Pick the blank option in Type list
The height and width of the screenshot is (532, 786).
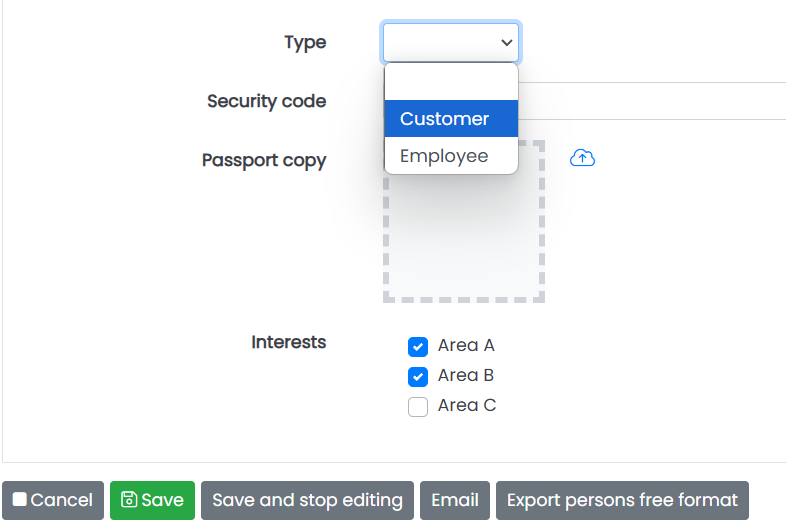tap(451, 82)
